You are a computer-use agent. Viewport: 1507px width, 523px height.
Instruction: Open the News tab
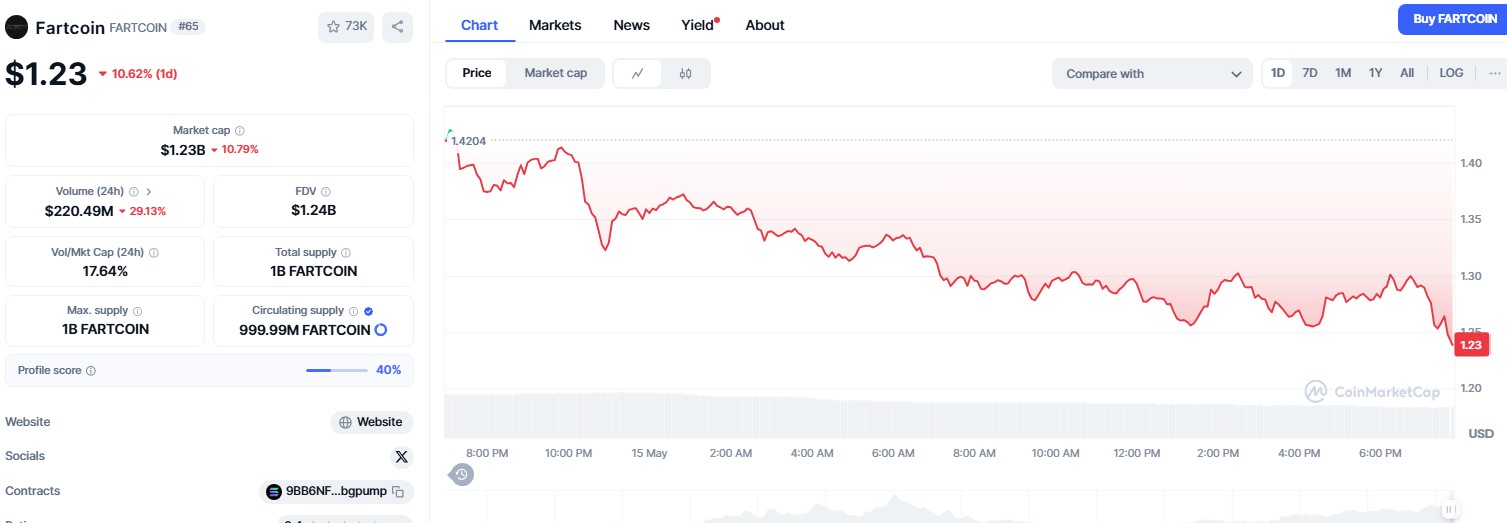point(631,25)
